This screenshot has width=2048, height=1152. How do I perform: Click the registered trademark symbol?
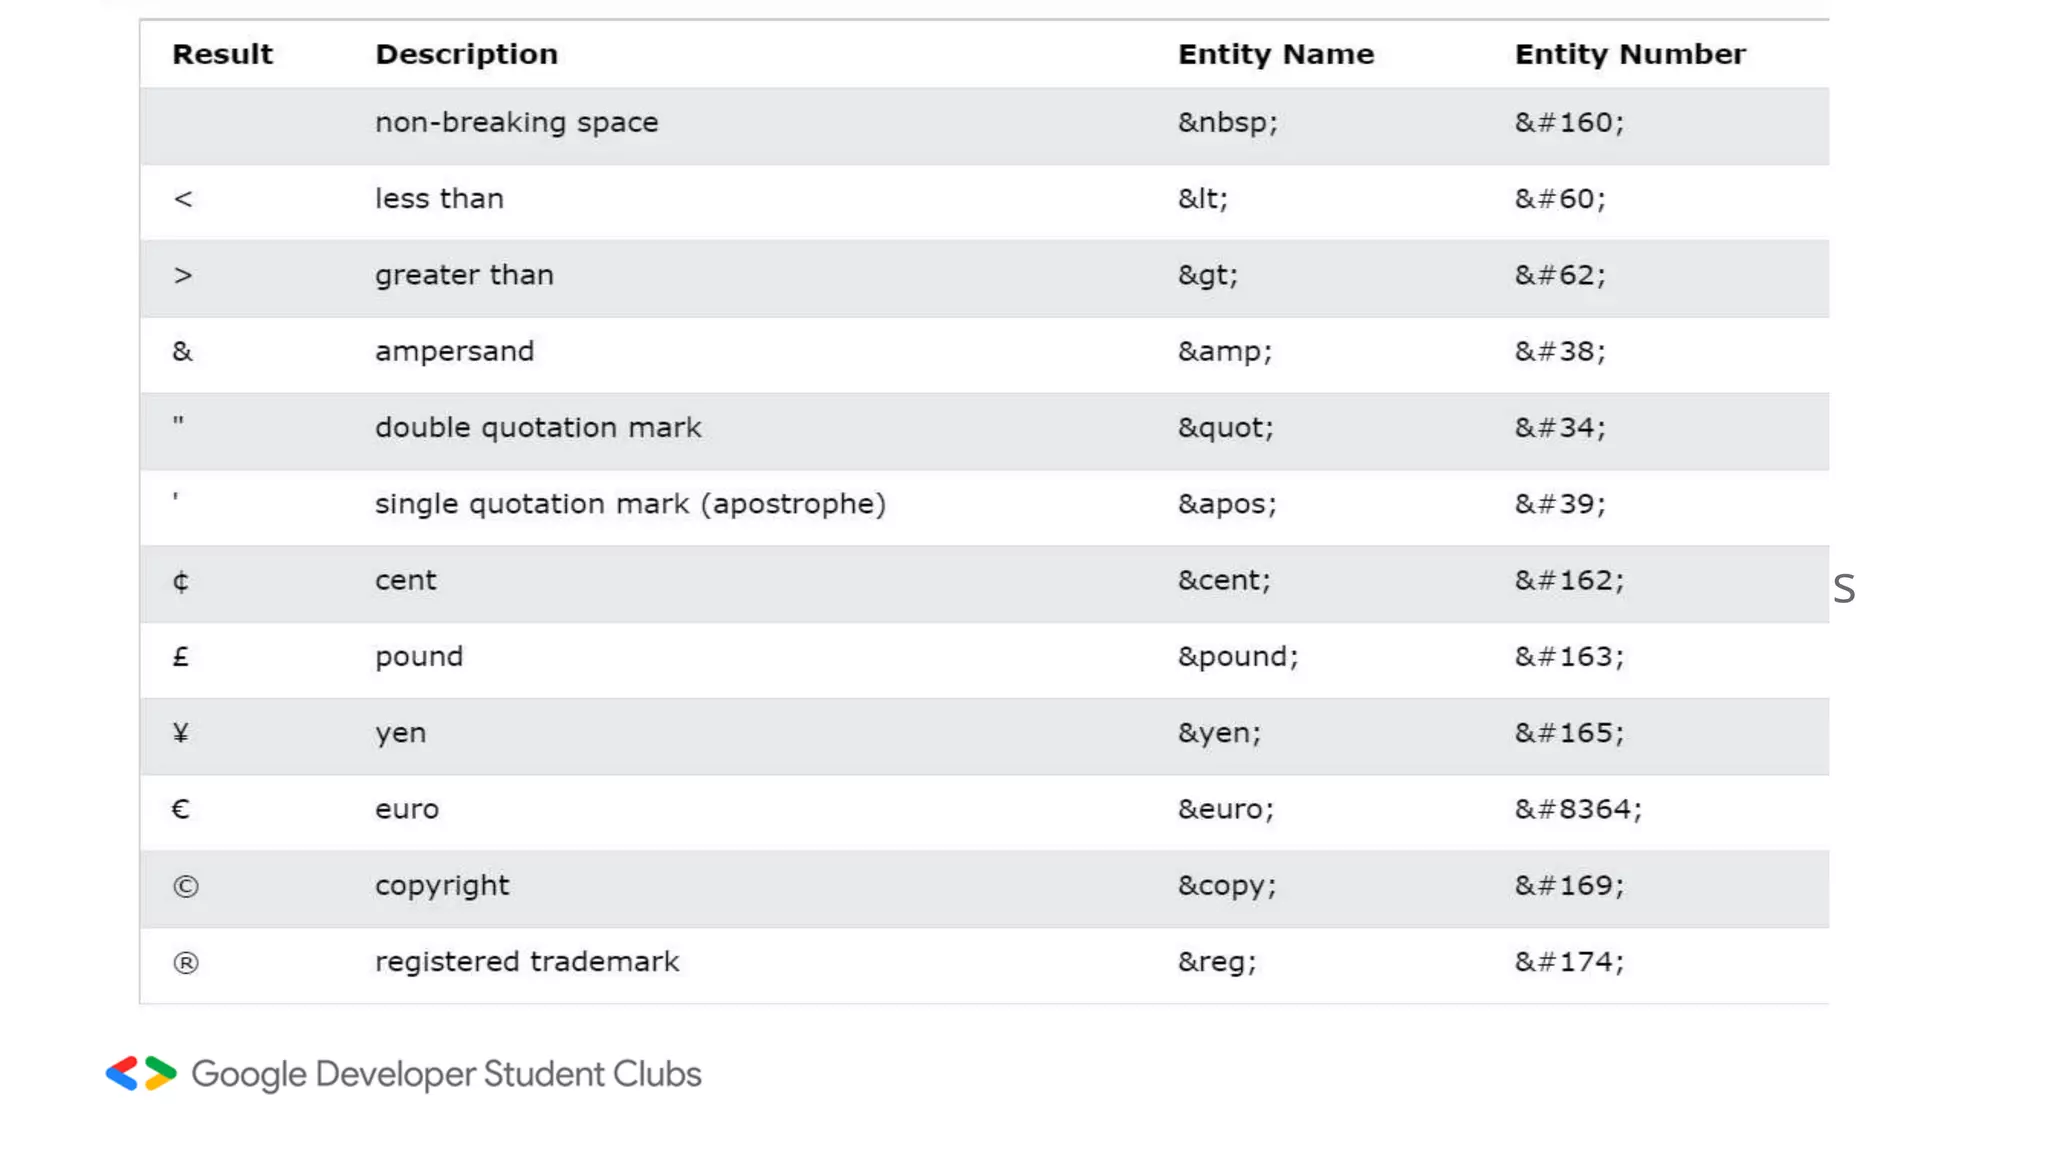click(x=185, y=962)
